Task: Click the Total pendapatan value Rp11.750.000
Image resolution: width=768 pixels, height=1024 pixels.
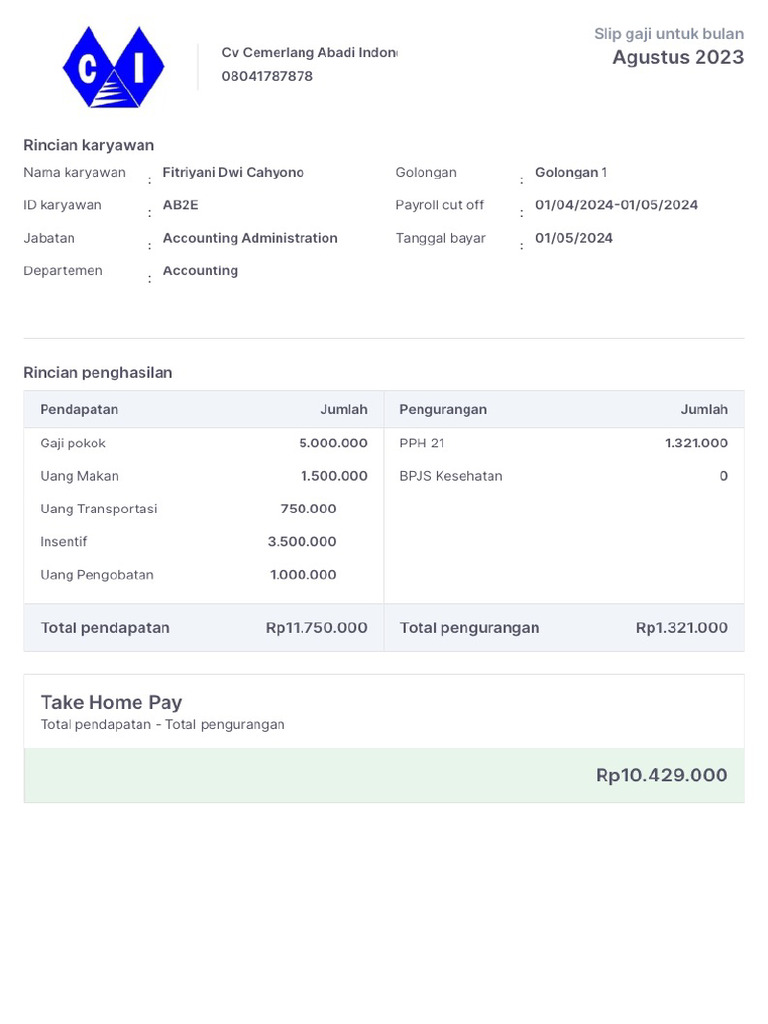Action: click(316, 628)
